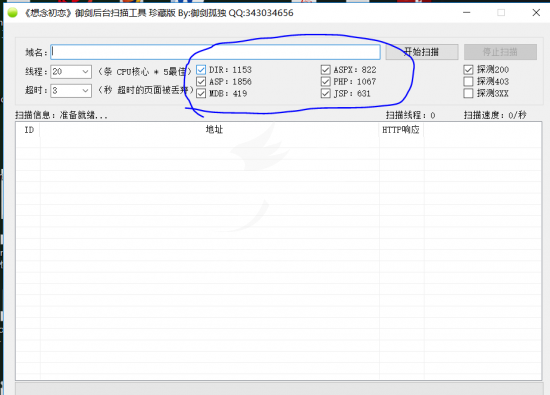Viewport: 550px width, 395px height.
Task: Click the 域名 domain input field
Action: click(215, 52)
